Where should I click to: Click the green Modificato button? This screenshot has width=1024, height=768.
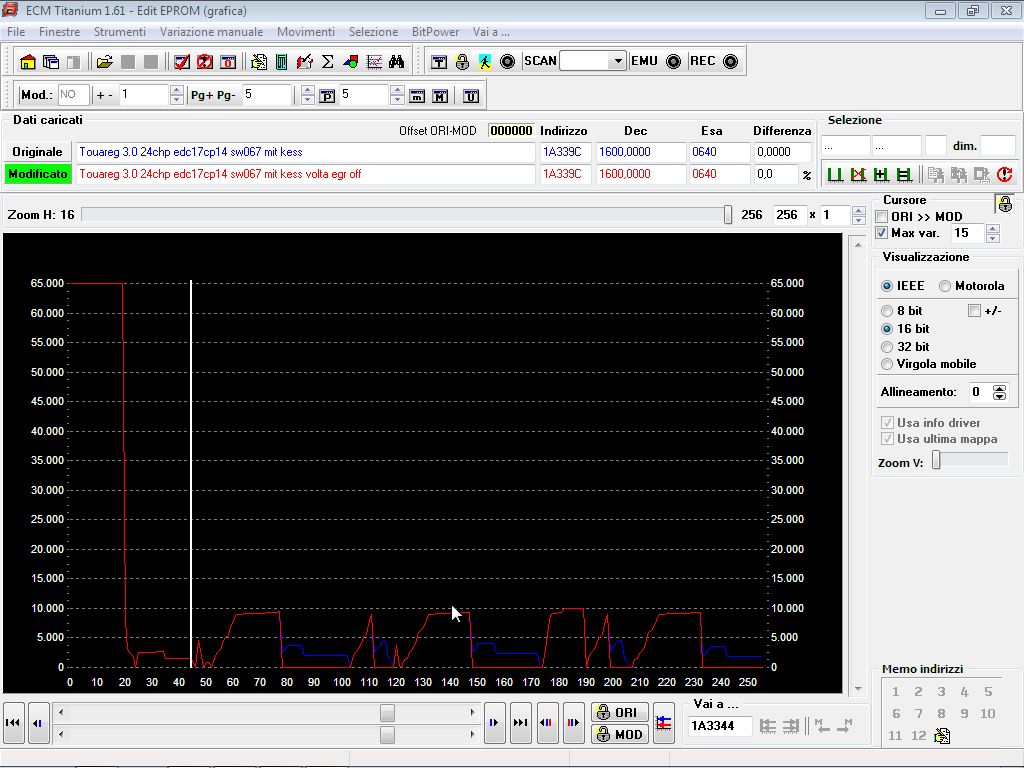click(37, 174)
